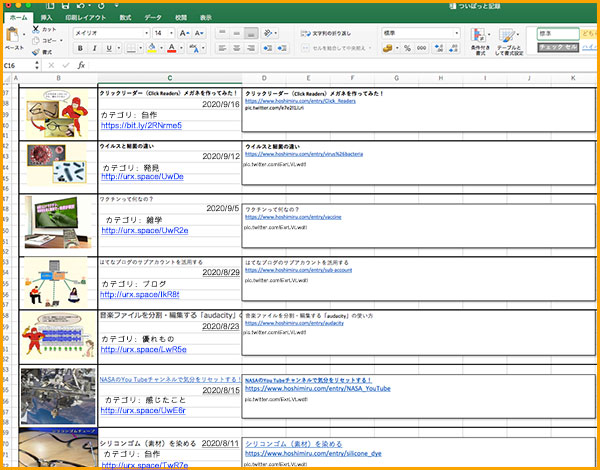Open the font size 14 dropdown
600x470 pixels.
(171, 33)
